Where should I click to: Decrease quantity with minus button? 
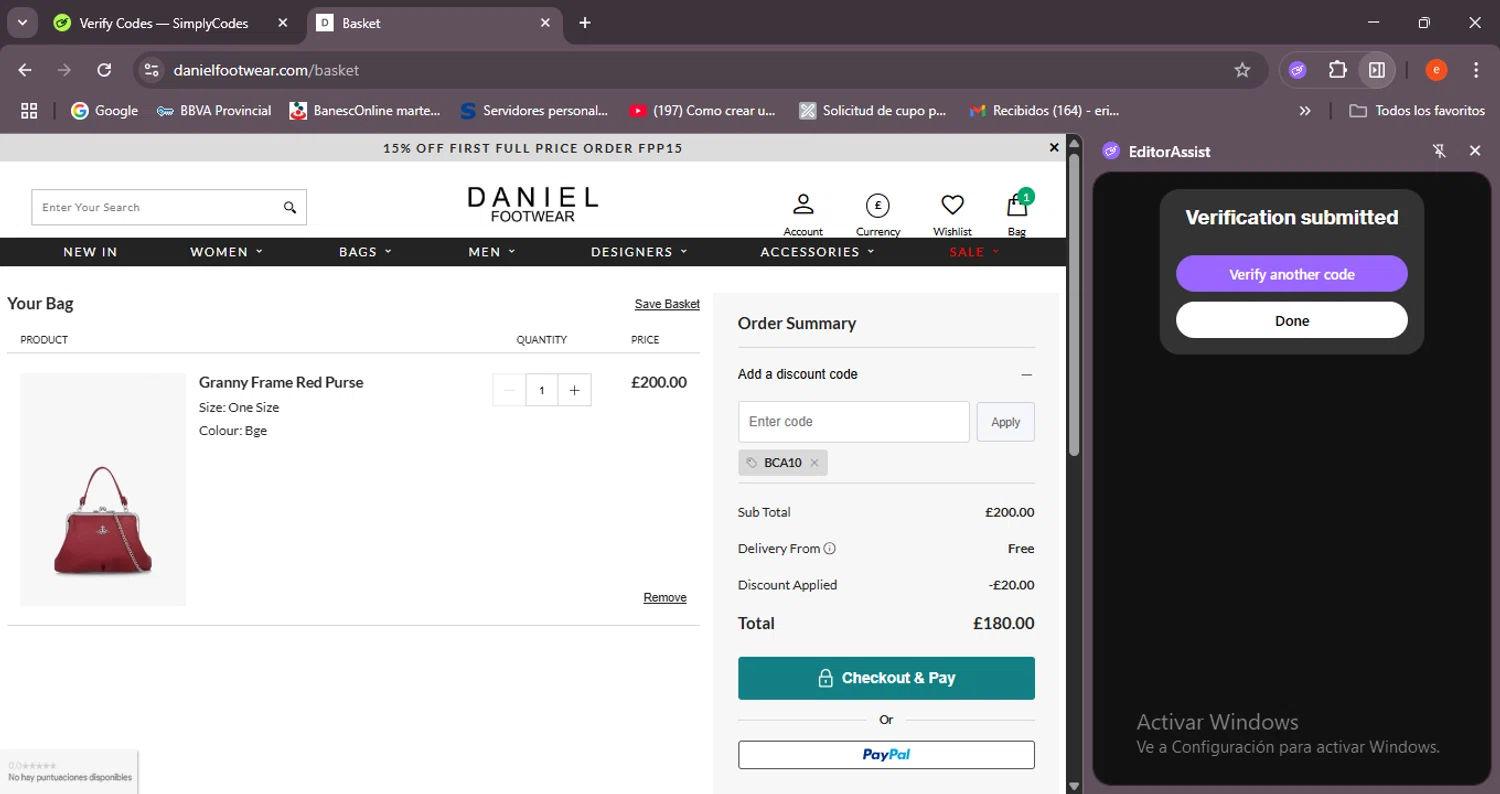pyautogui.click(x=509, y=390)
